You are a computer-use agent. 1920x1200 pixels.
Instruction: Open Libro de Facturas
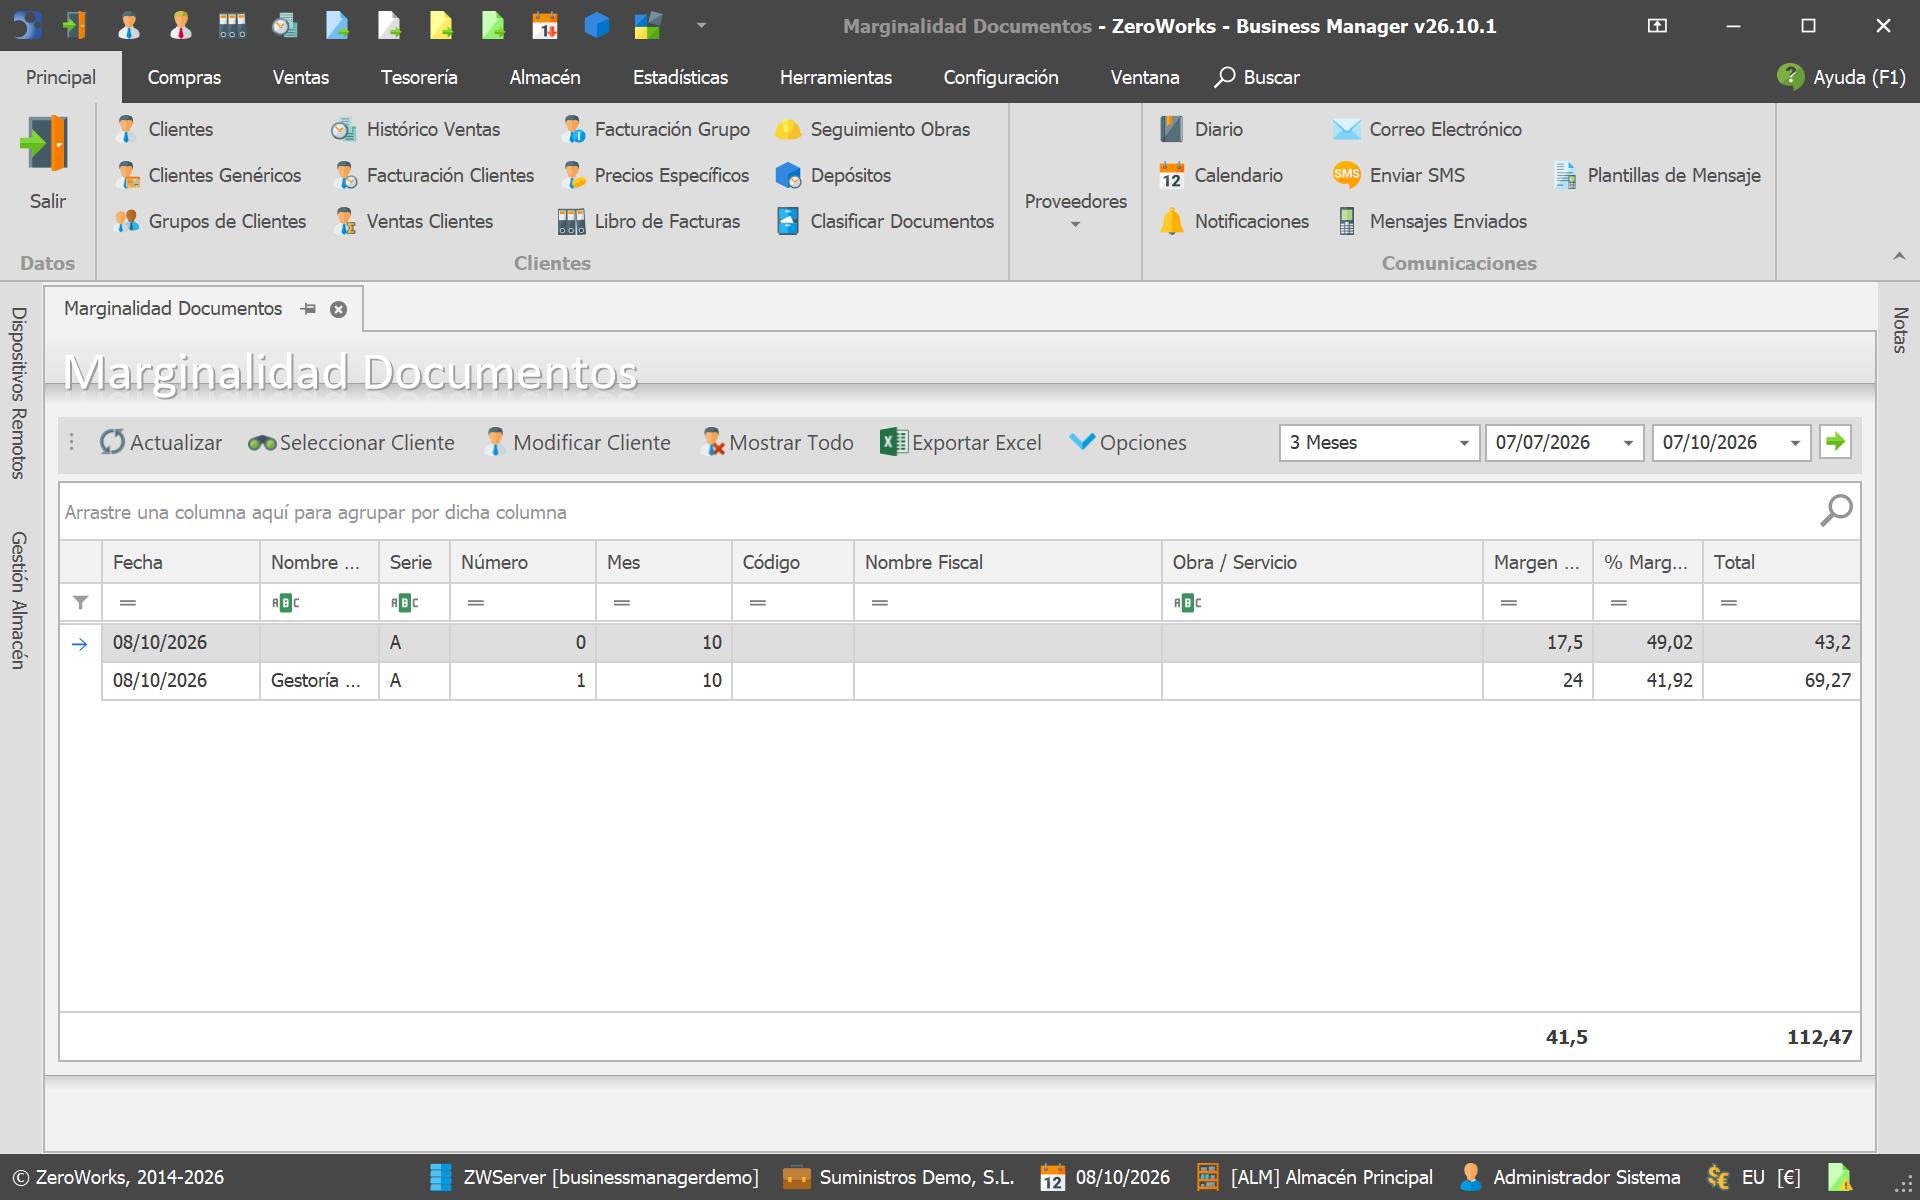(x=650, y=221)
